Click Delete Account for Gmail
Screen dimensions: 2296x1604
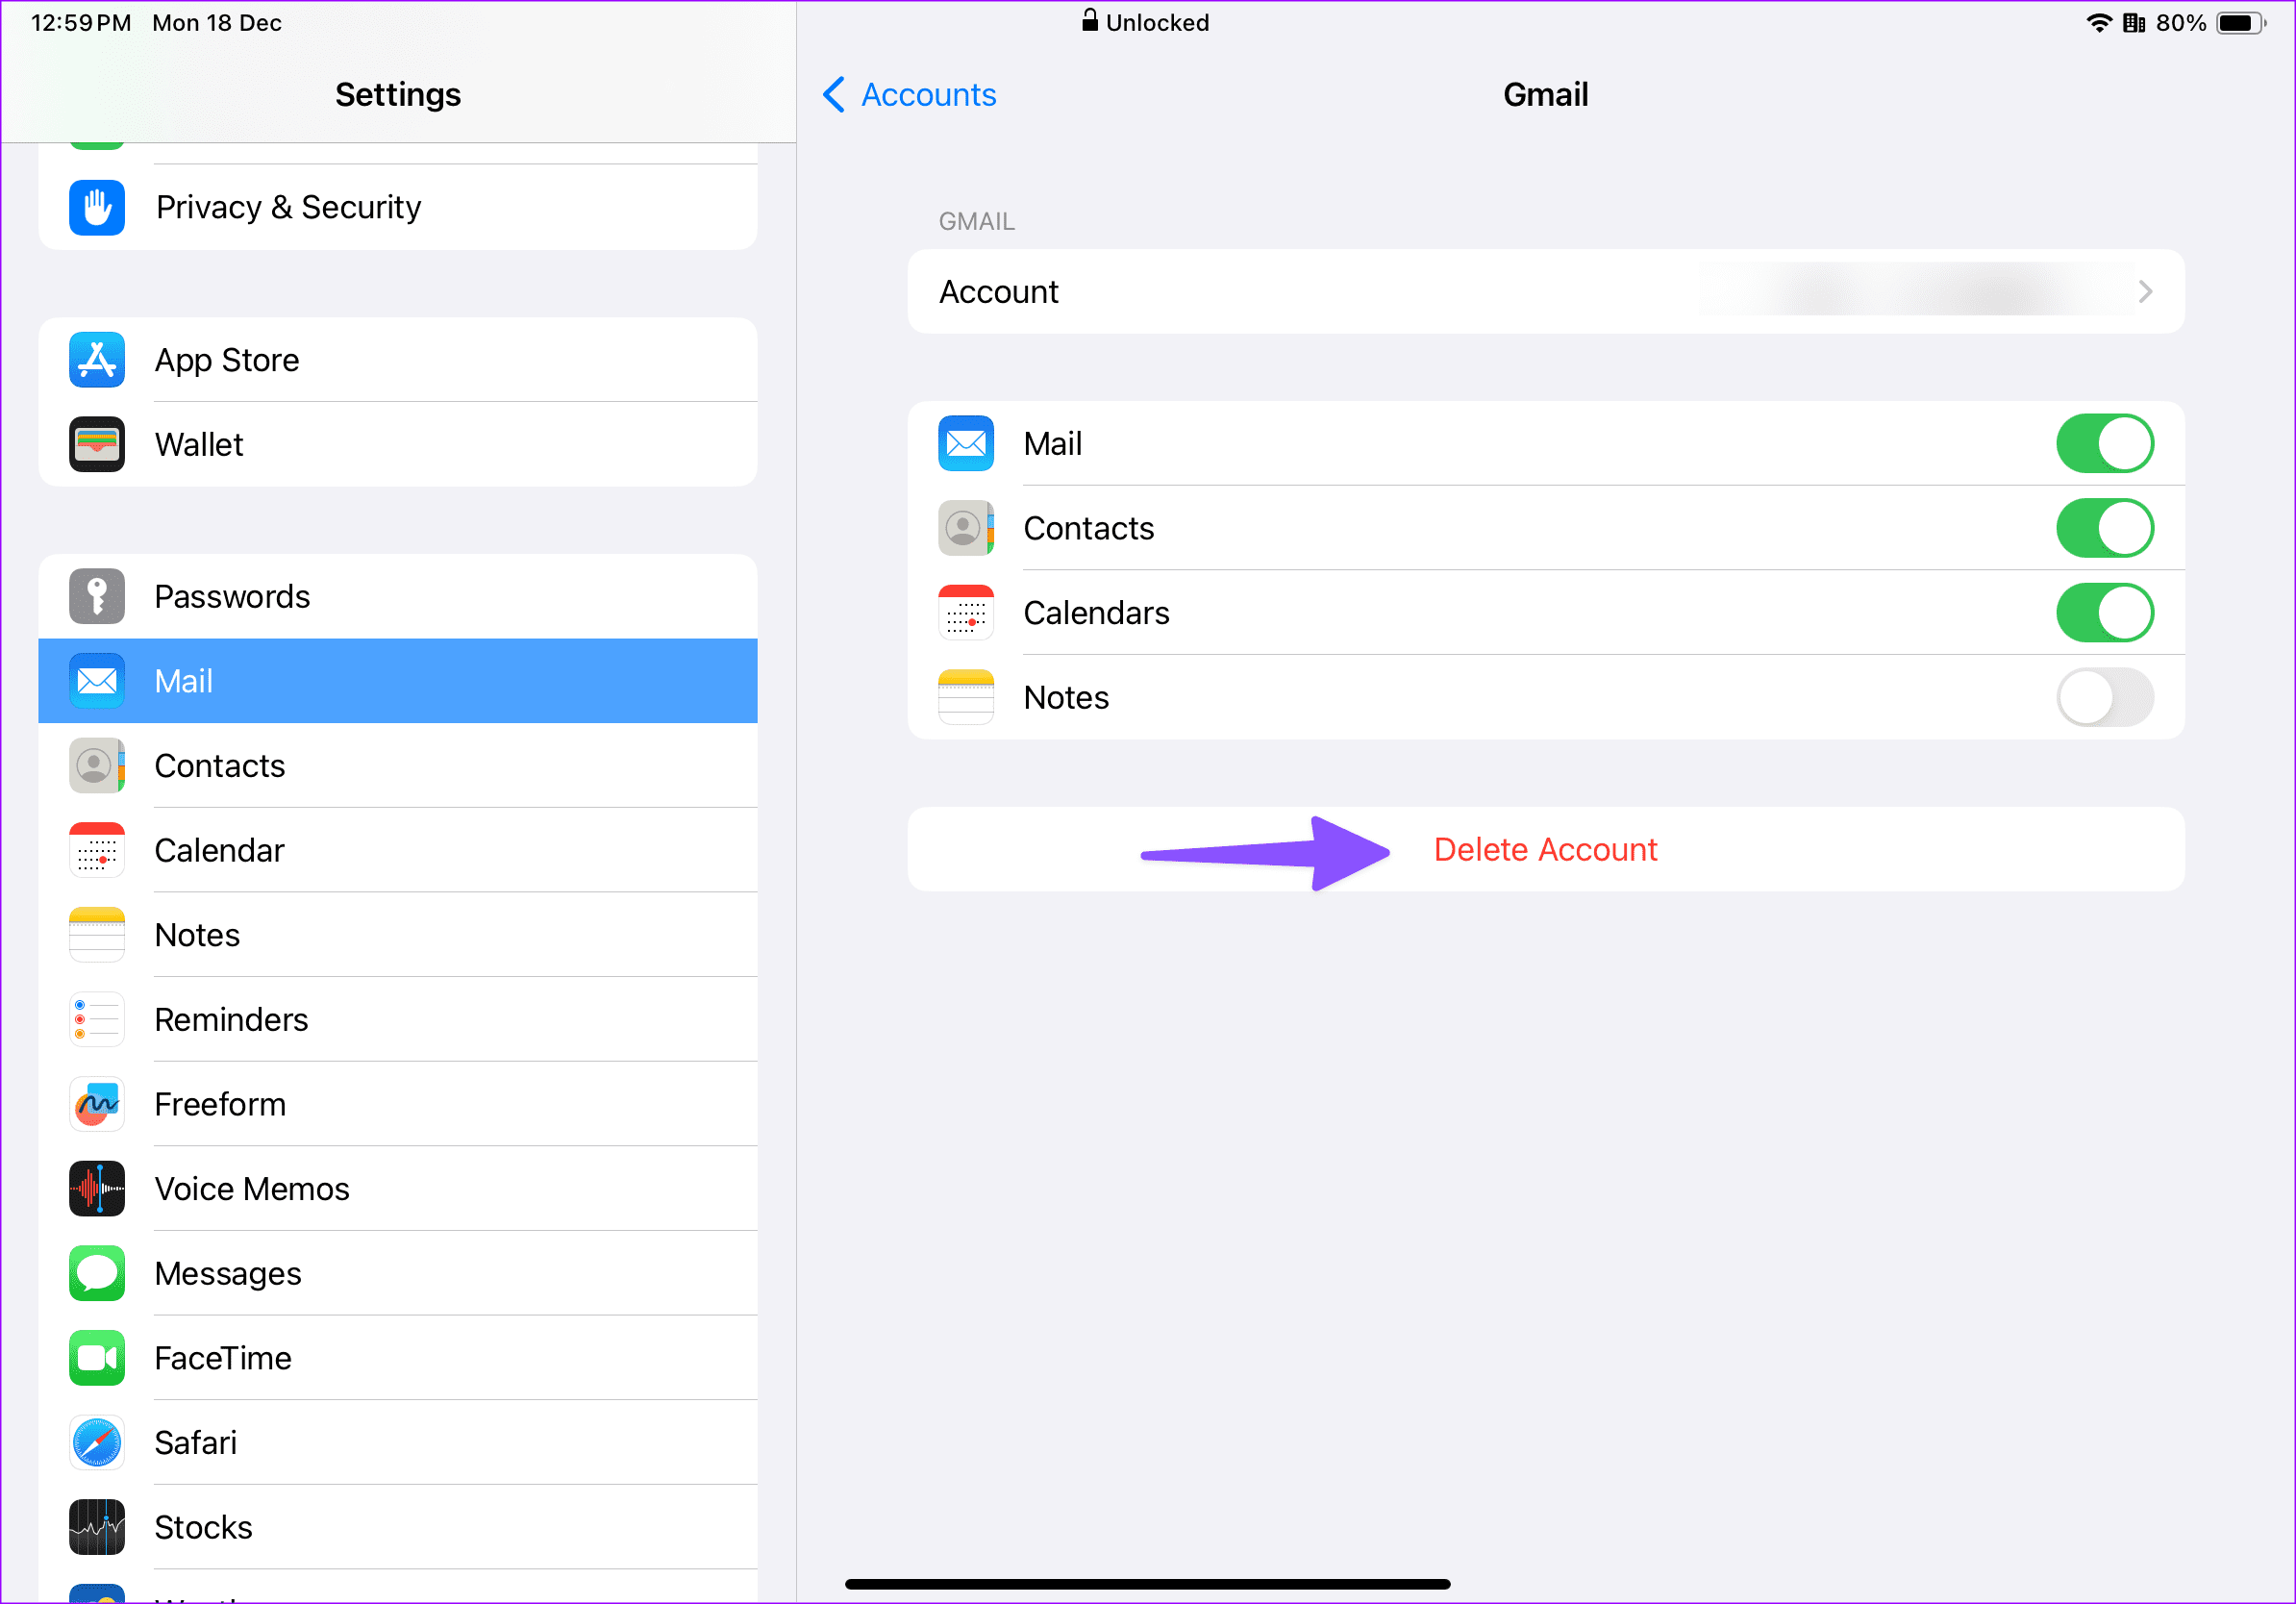[1546, 848]
